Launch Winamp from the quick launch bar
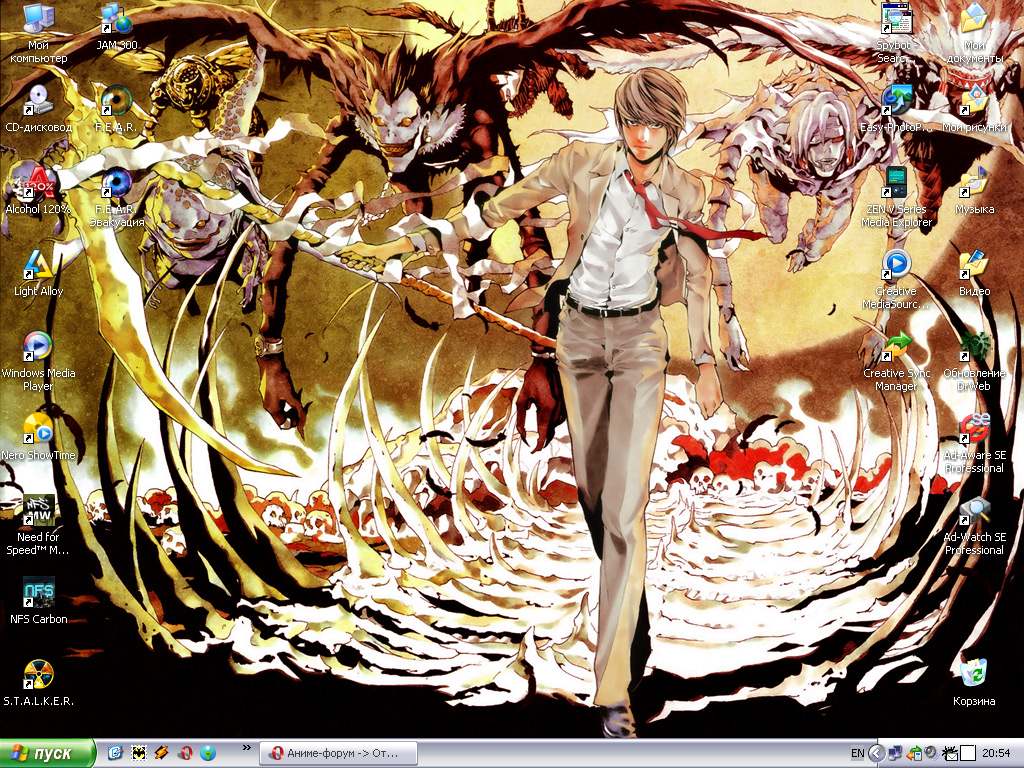This screenshot has width=1024, height=768. pyautogui.click(x=161, y=753)
